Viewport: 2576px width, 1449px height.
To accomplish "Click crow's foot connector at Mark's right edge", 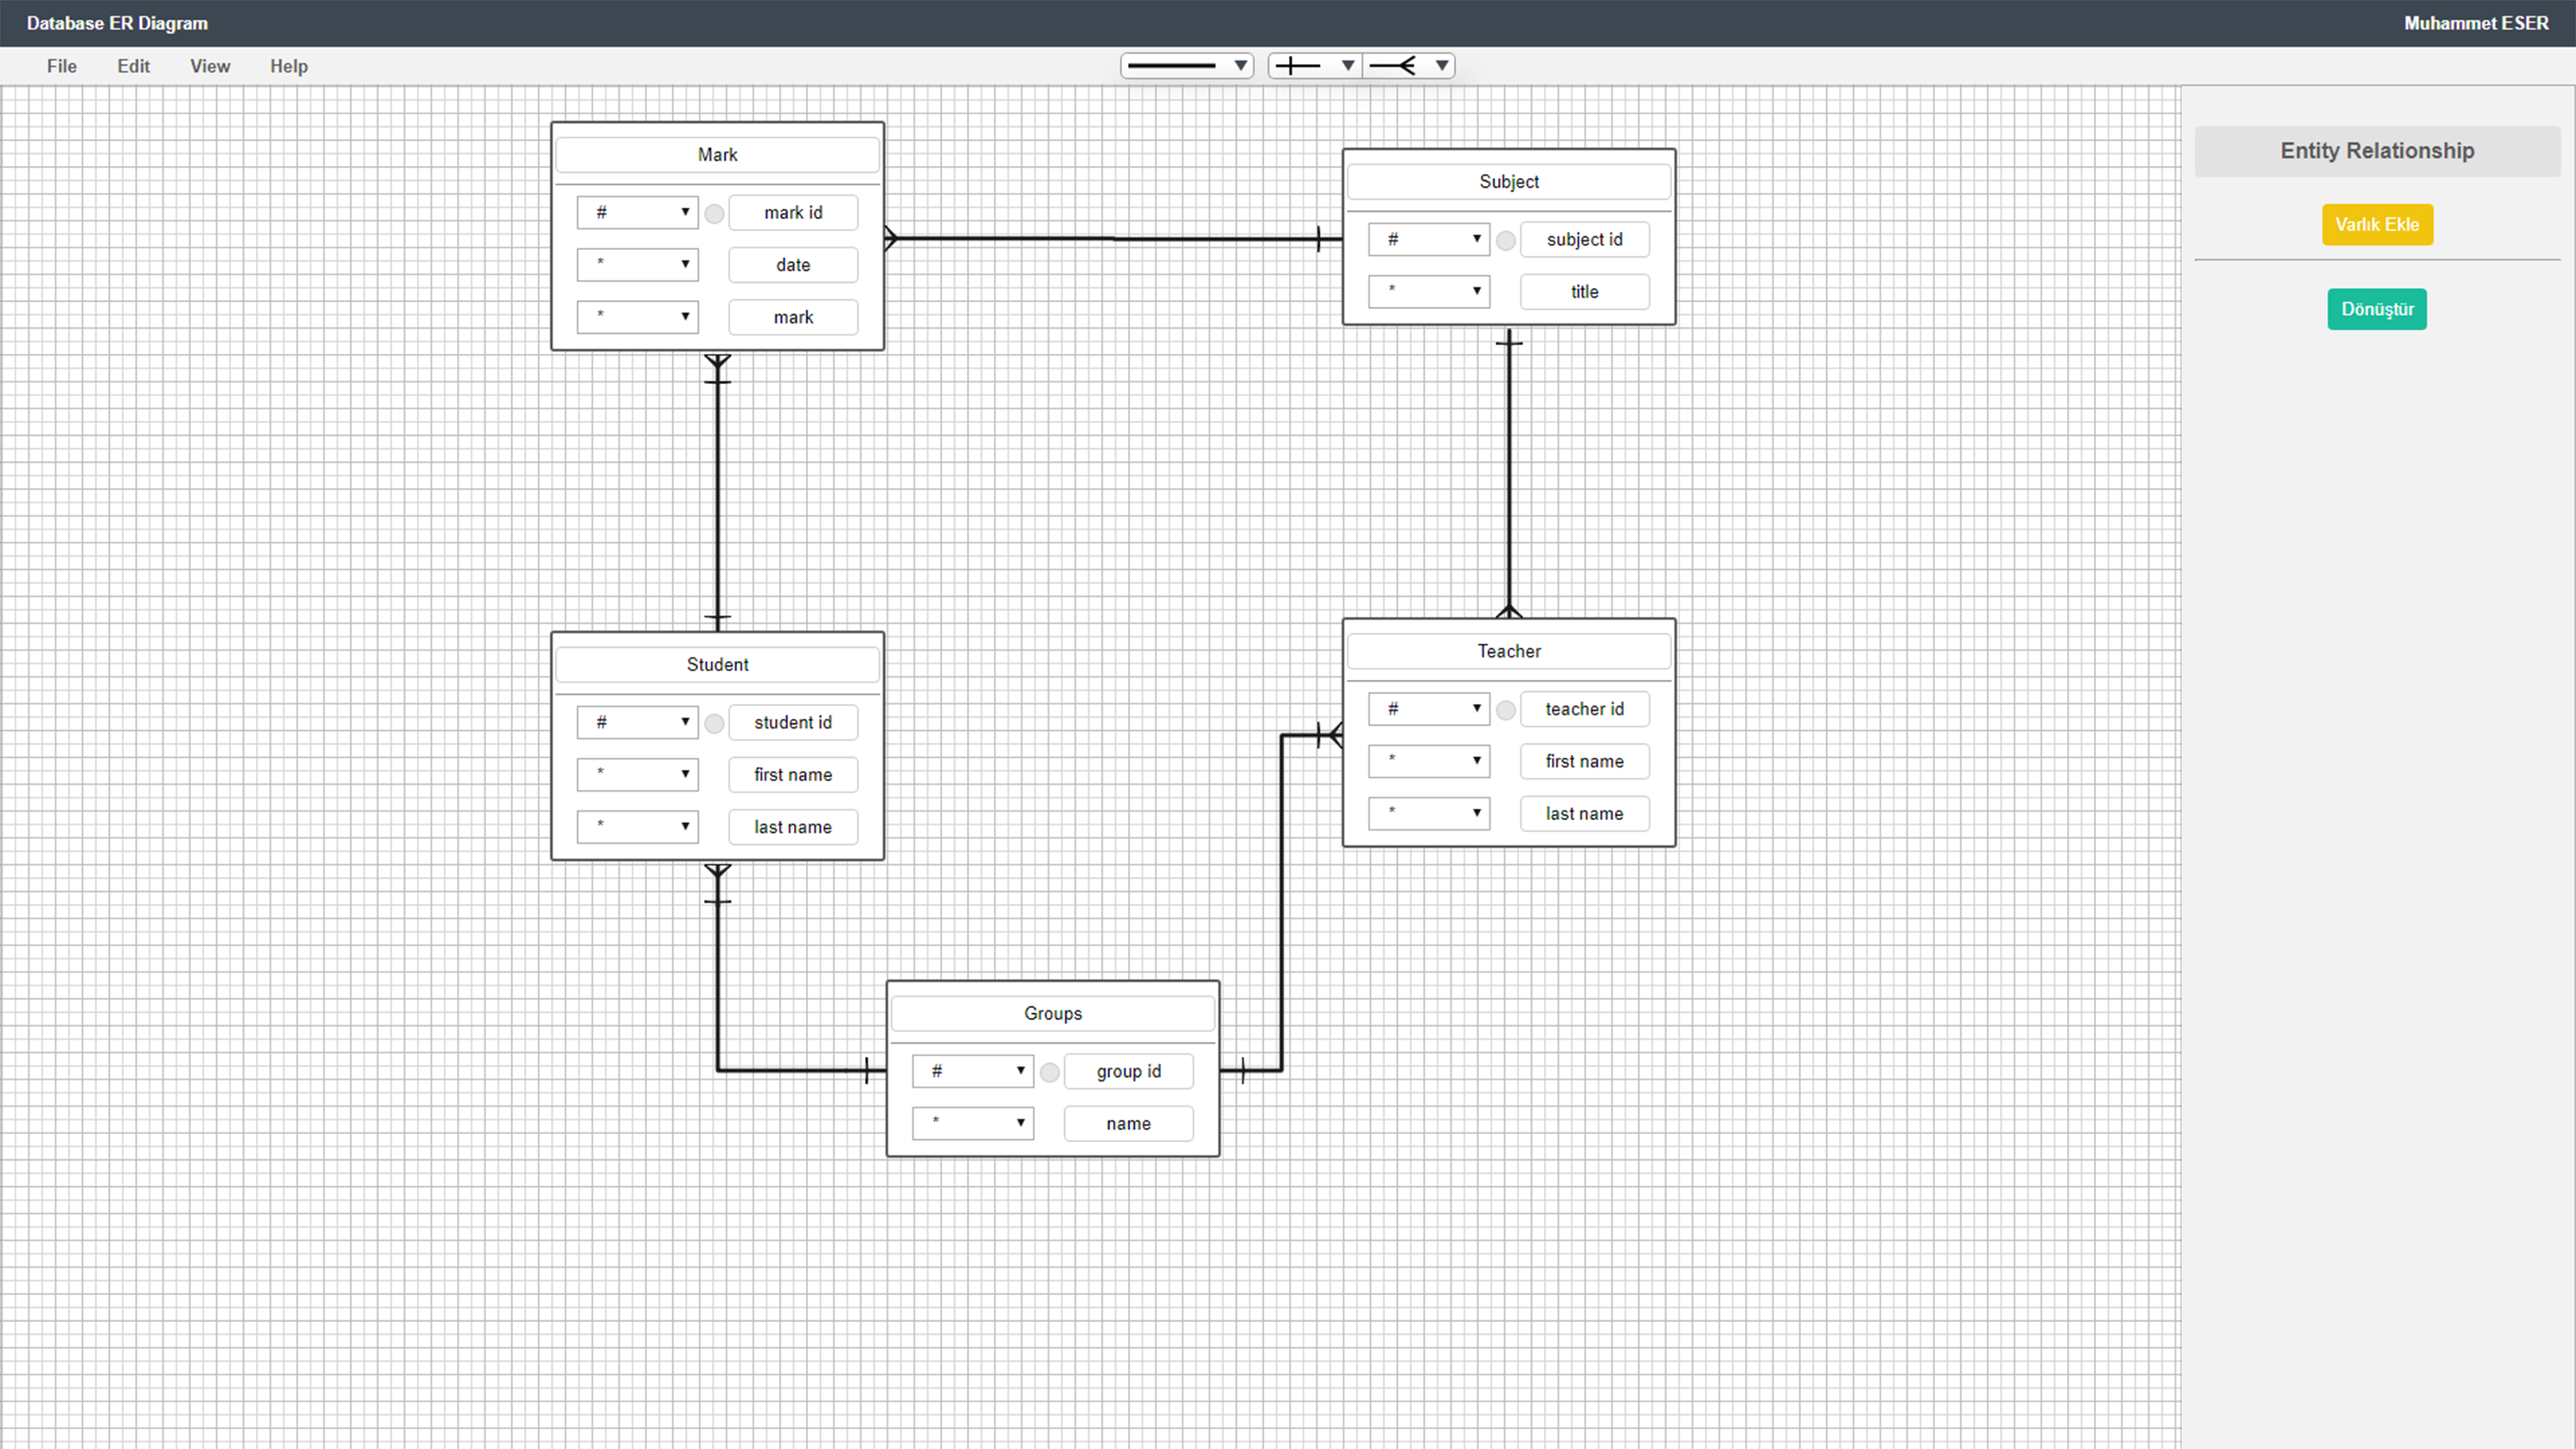I will (891, 238).
